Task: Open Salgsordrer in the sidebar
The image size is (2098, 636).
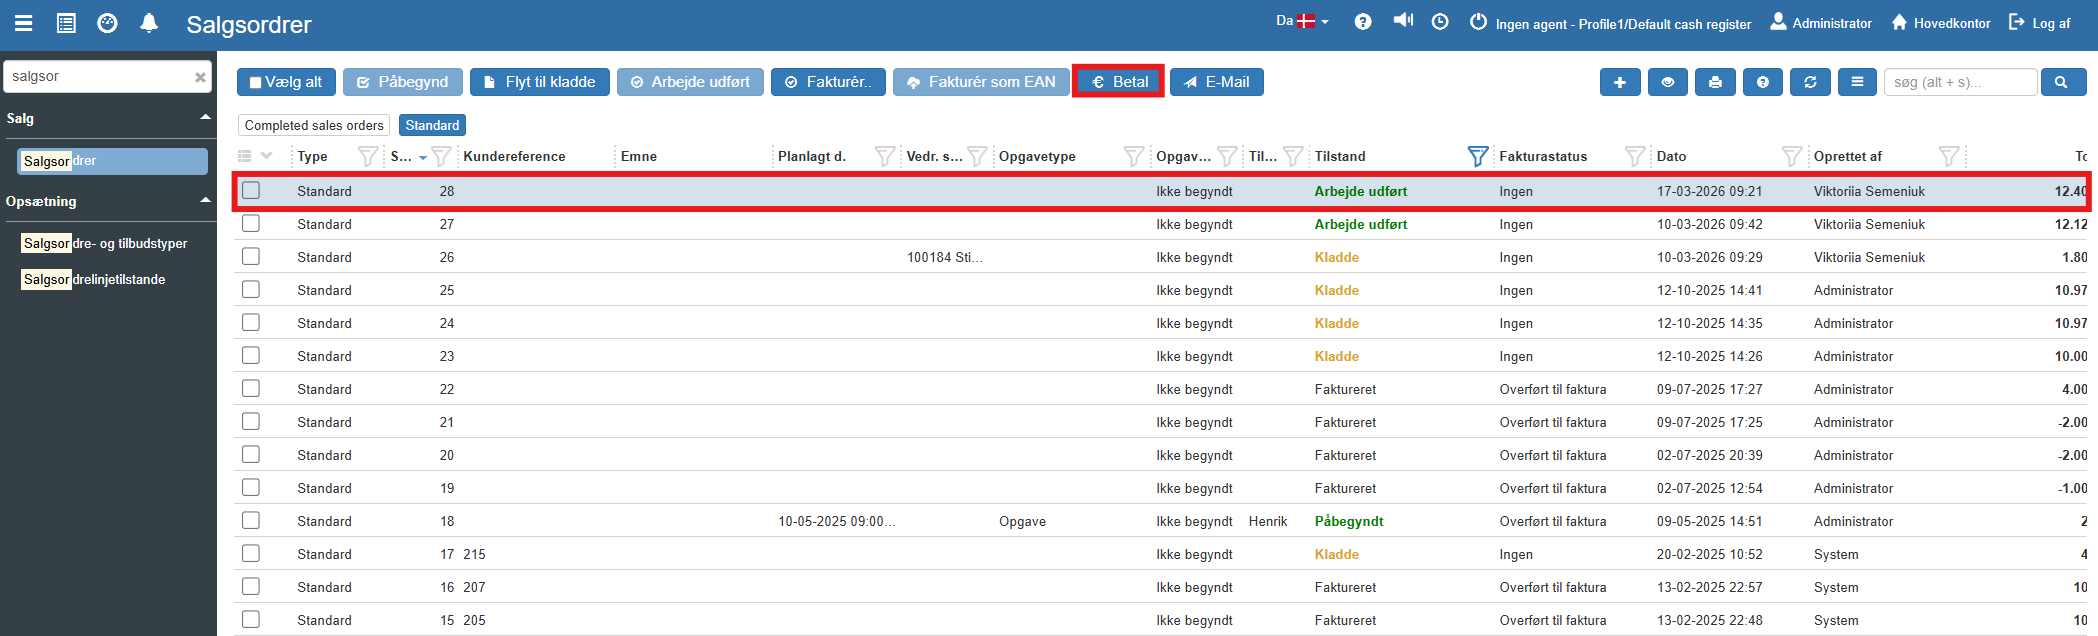Action: 112,161
